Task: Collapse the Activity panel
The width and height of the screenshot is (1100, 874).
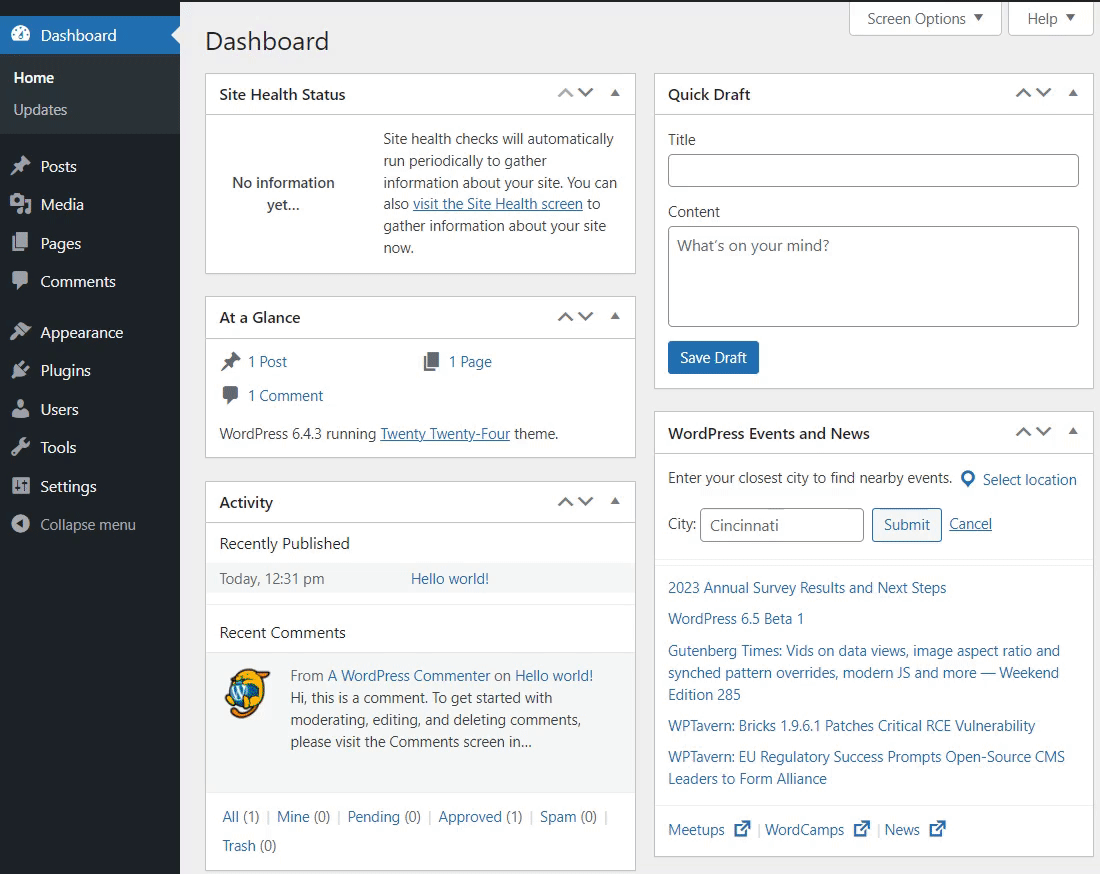Action: coord(615,502)
